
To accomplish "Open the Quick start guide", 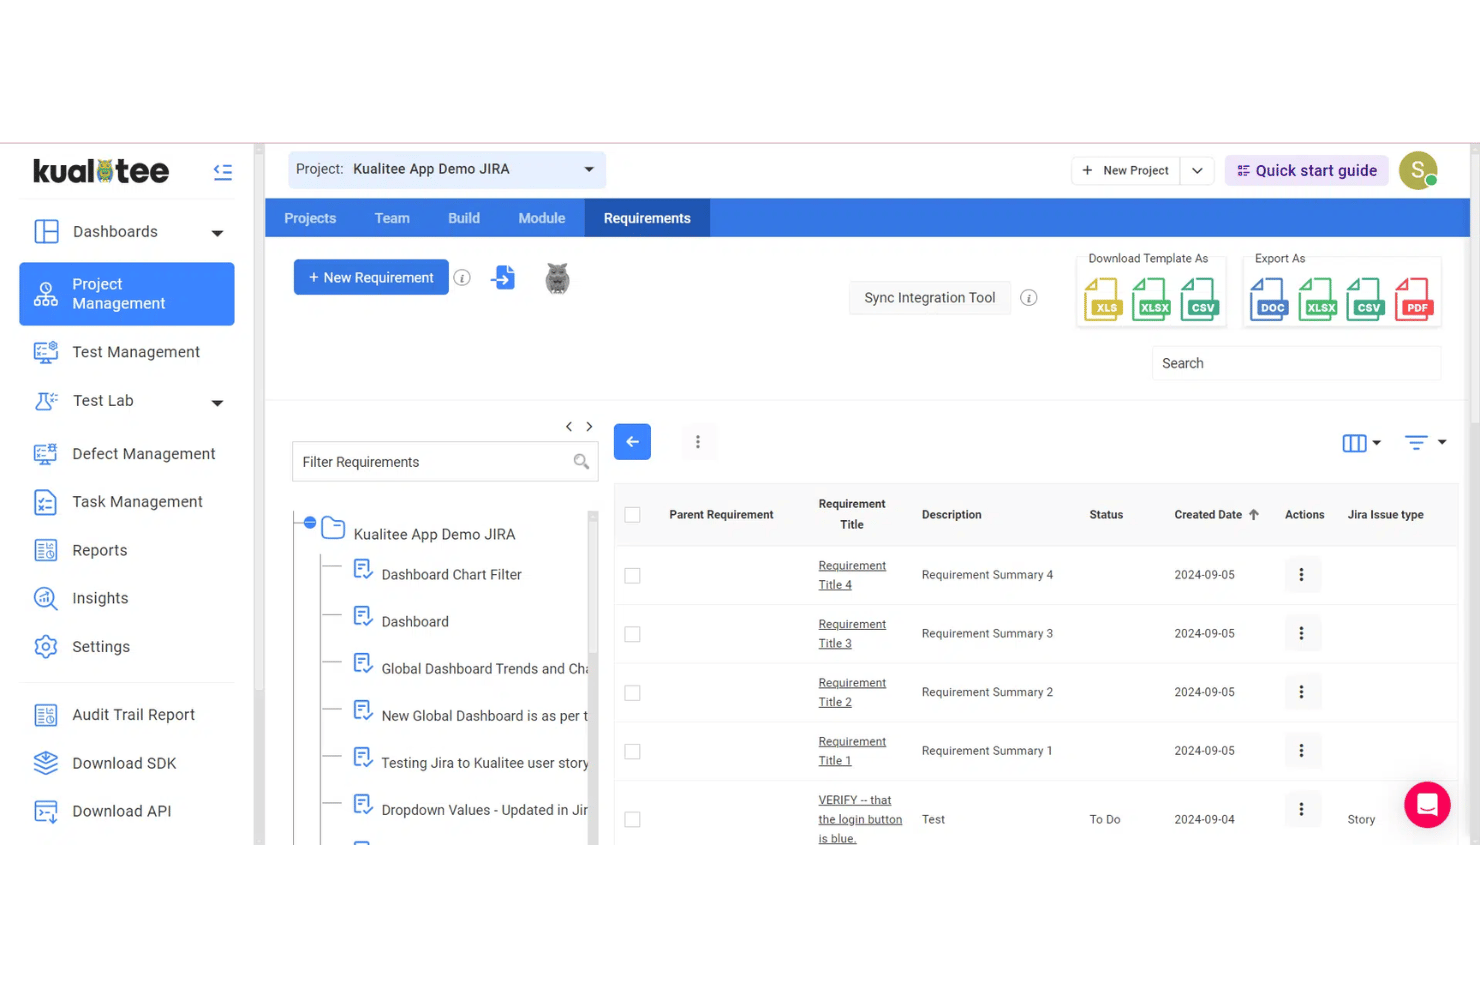I will click(1307, 171).
